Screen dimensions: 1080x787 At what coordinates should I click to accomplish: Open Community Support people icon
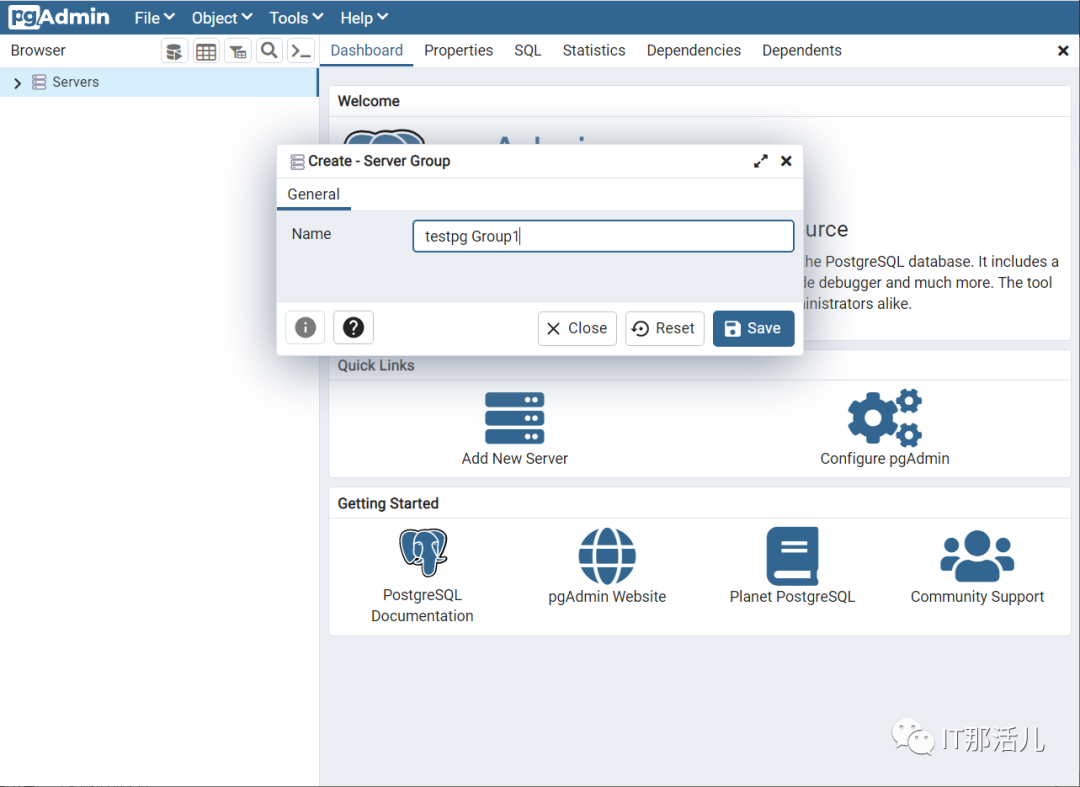coord(977,556)
